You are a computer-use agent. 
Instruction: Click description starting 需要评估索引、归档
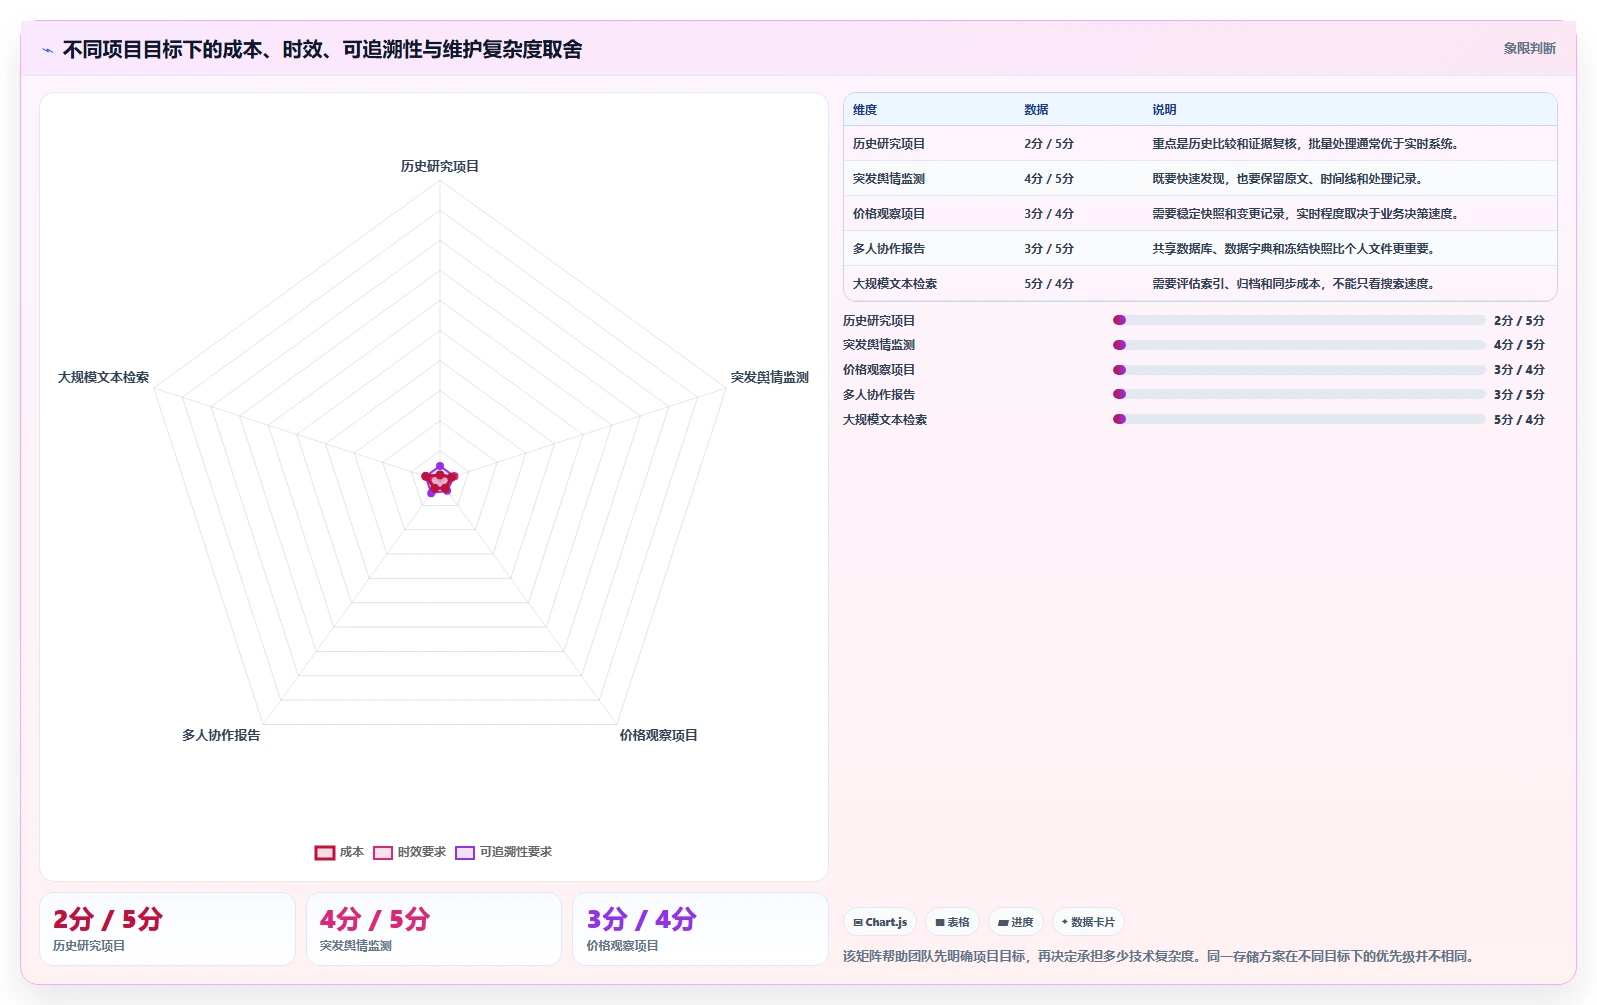pos(1296,284)
